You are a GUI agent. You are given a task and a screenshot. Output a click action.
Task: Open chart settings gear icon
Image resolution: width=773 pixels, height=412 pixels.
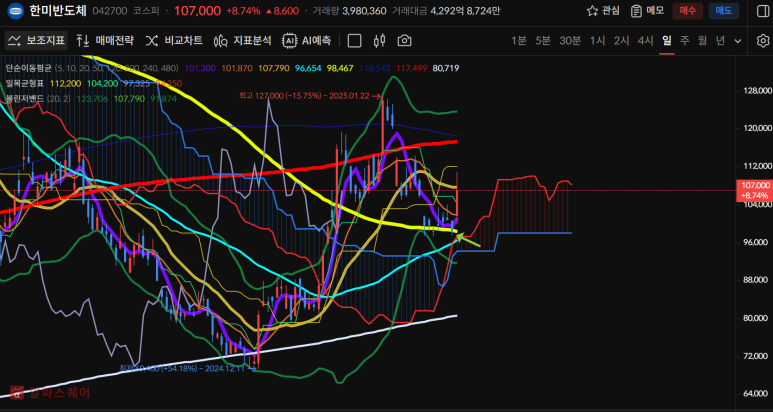coord(763,40)
